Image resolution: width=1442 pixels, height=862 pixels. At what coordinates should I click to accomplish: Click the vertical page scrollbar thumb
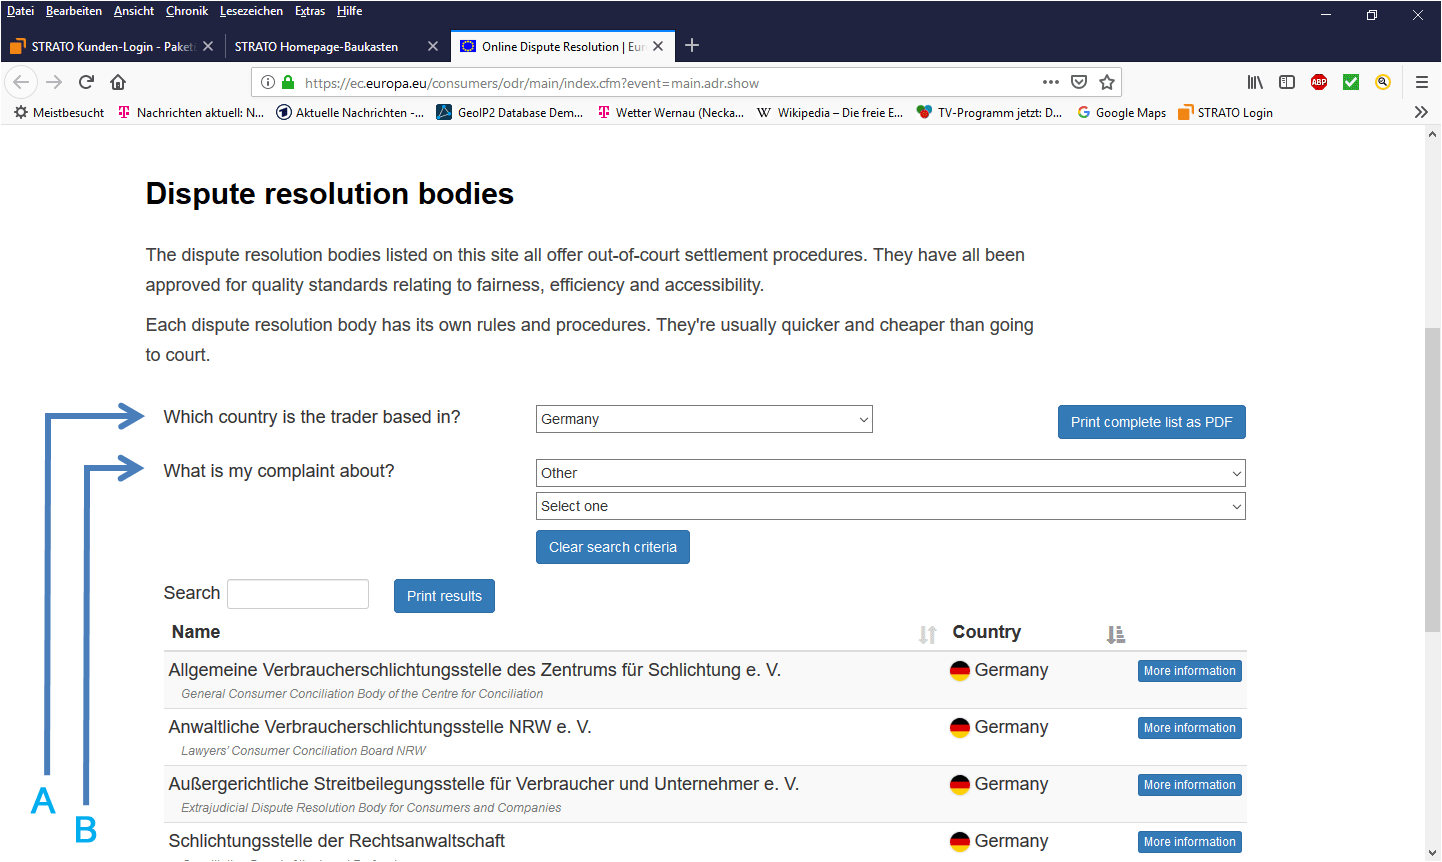point(1432,480)
